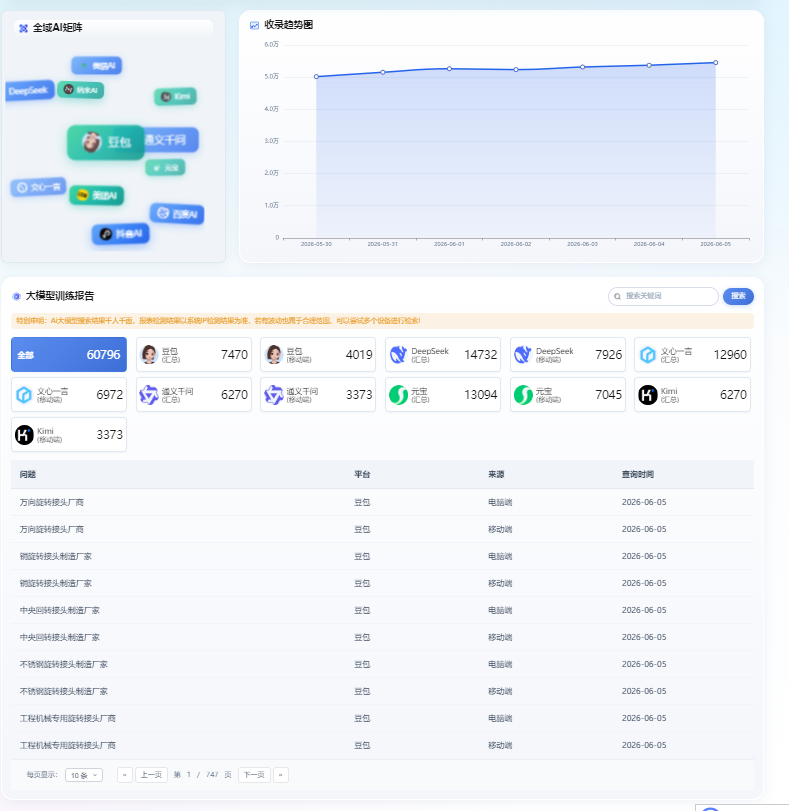Go to previous page with 上一页

point(151,775)
